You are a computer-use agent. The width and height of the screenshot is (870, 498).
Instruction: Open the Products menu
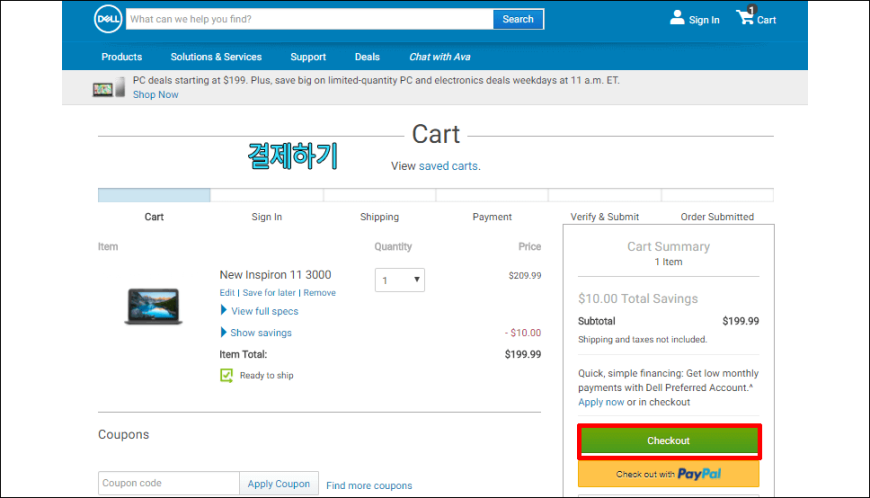[x=122, y=57]
